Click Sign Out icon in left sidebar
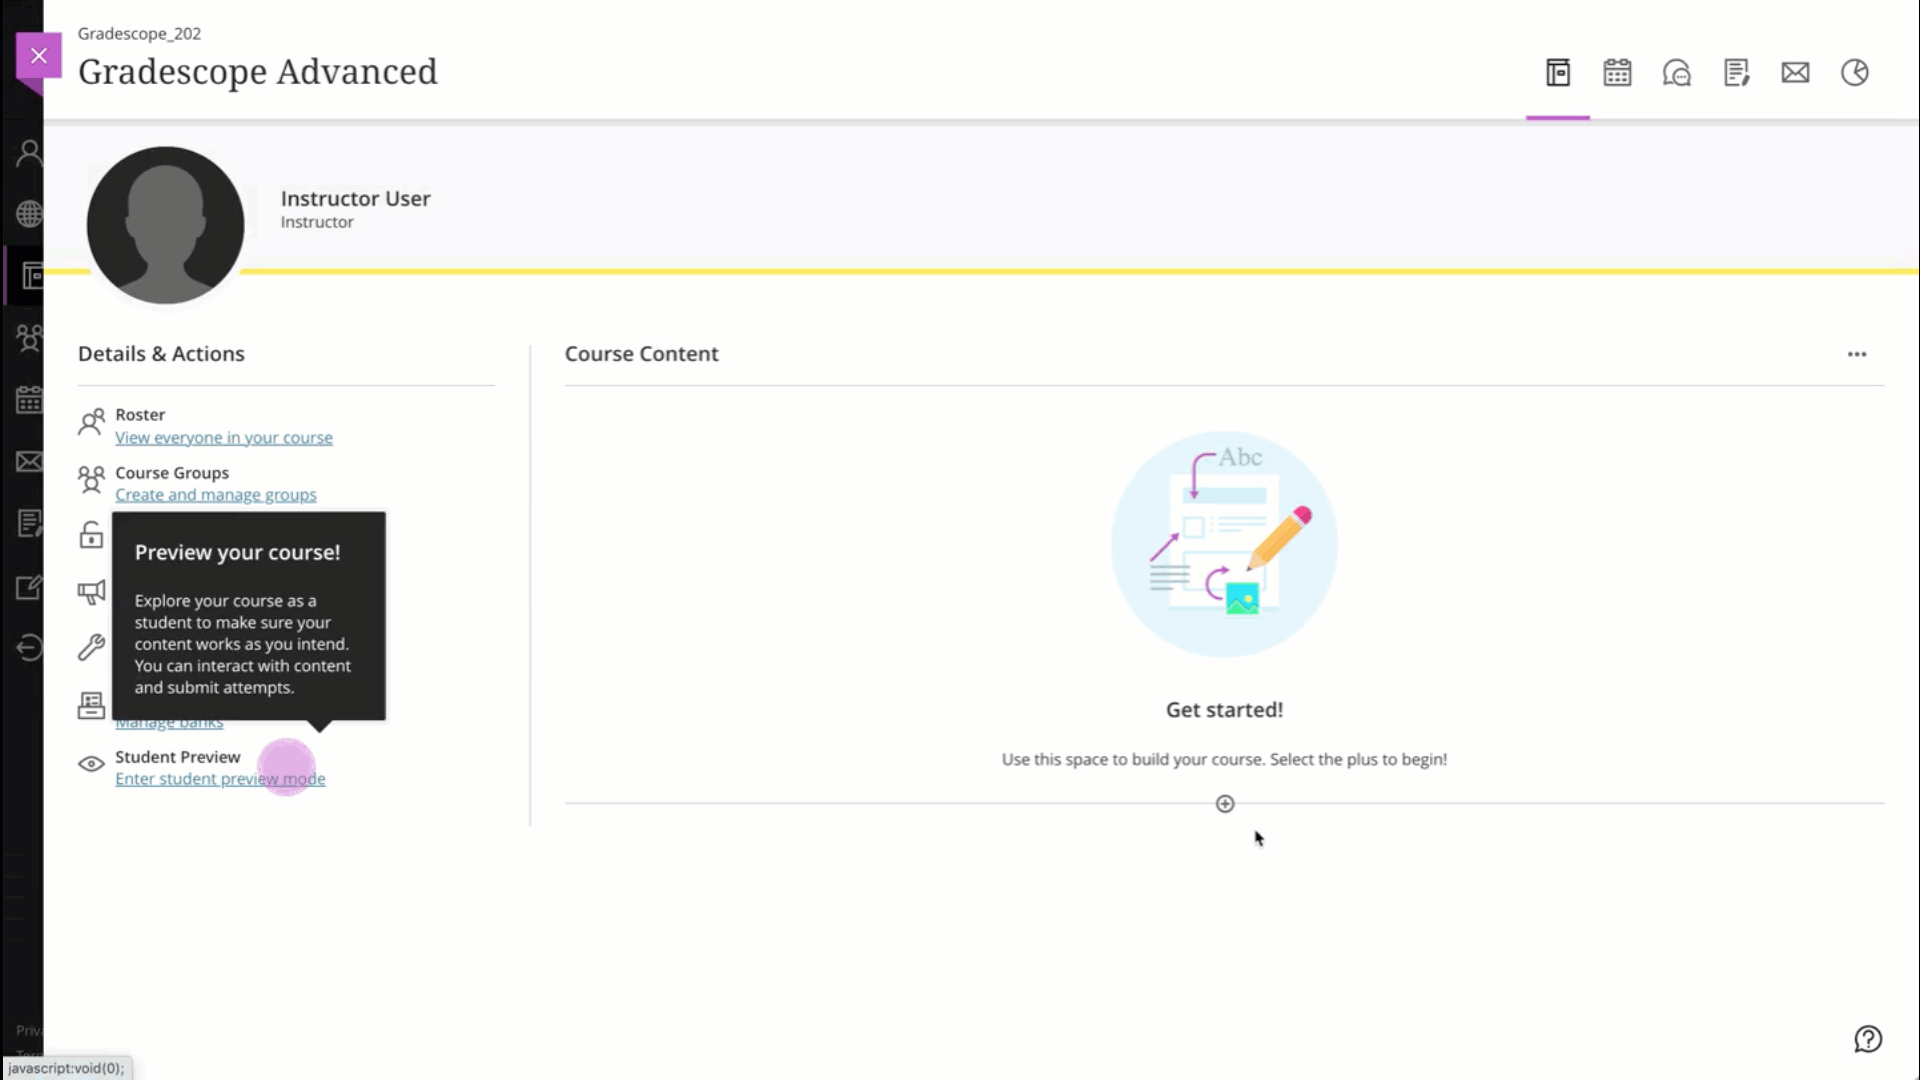1920x1080 pixels. point(30,648)
